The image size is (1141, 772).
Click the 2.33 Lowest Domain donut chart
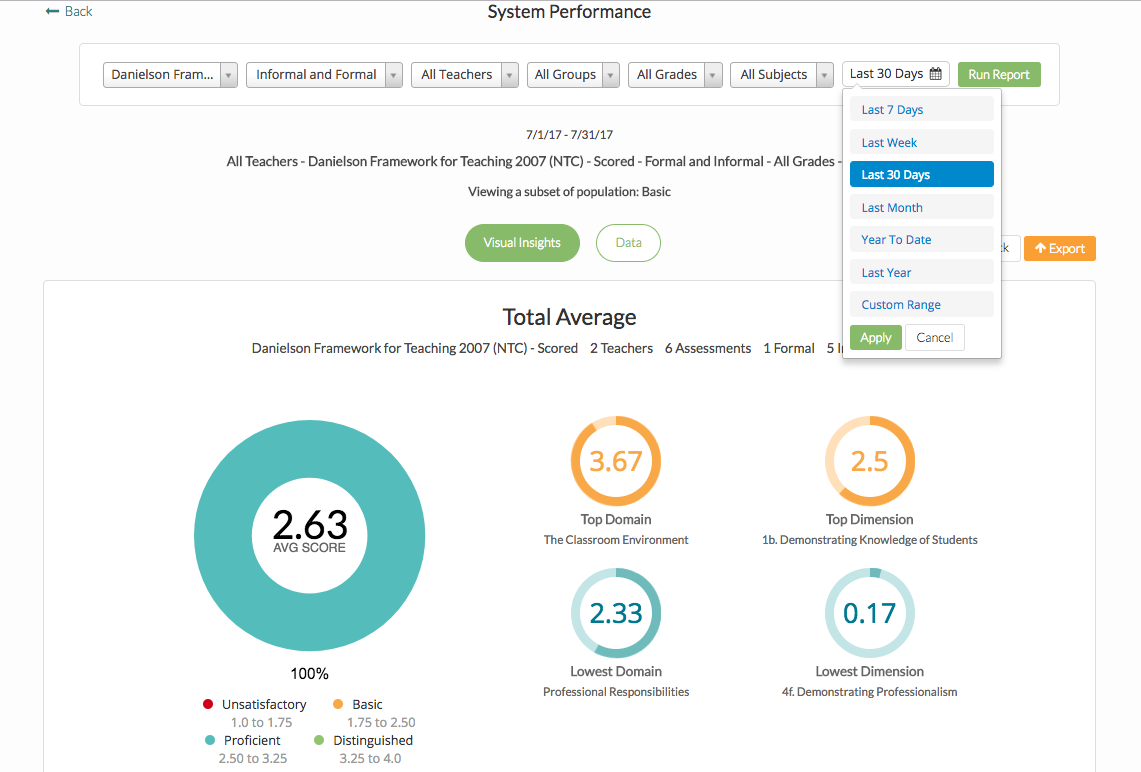pos(616,613)
